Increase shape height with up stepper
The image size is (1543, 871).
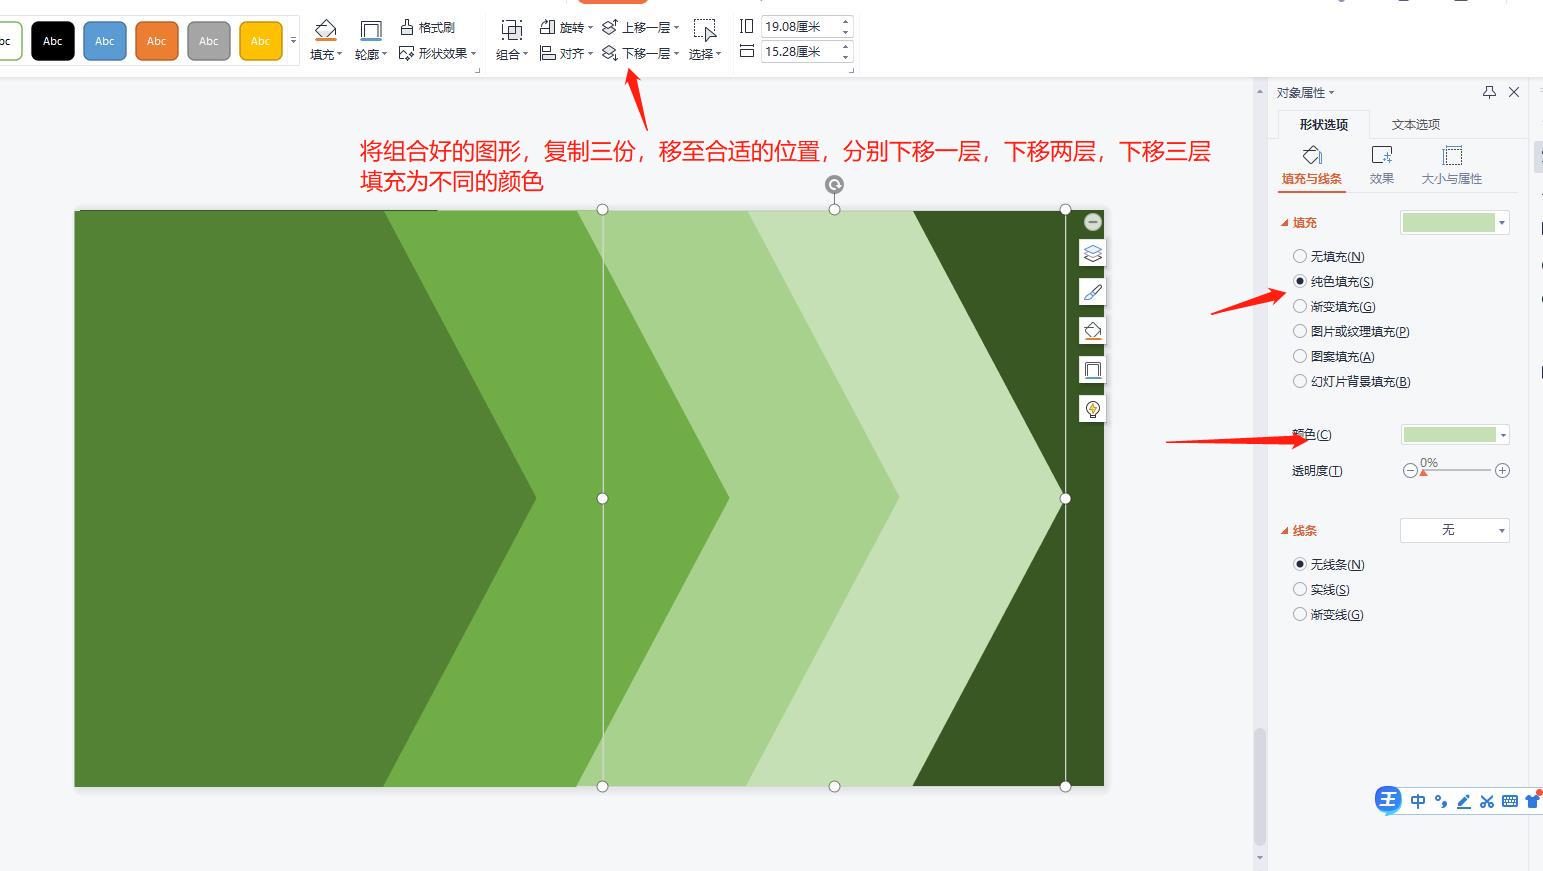click(x=846, y=22)
